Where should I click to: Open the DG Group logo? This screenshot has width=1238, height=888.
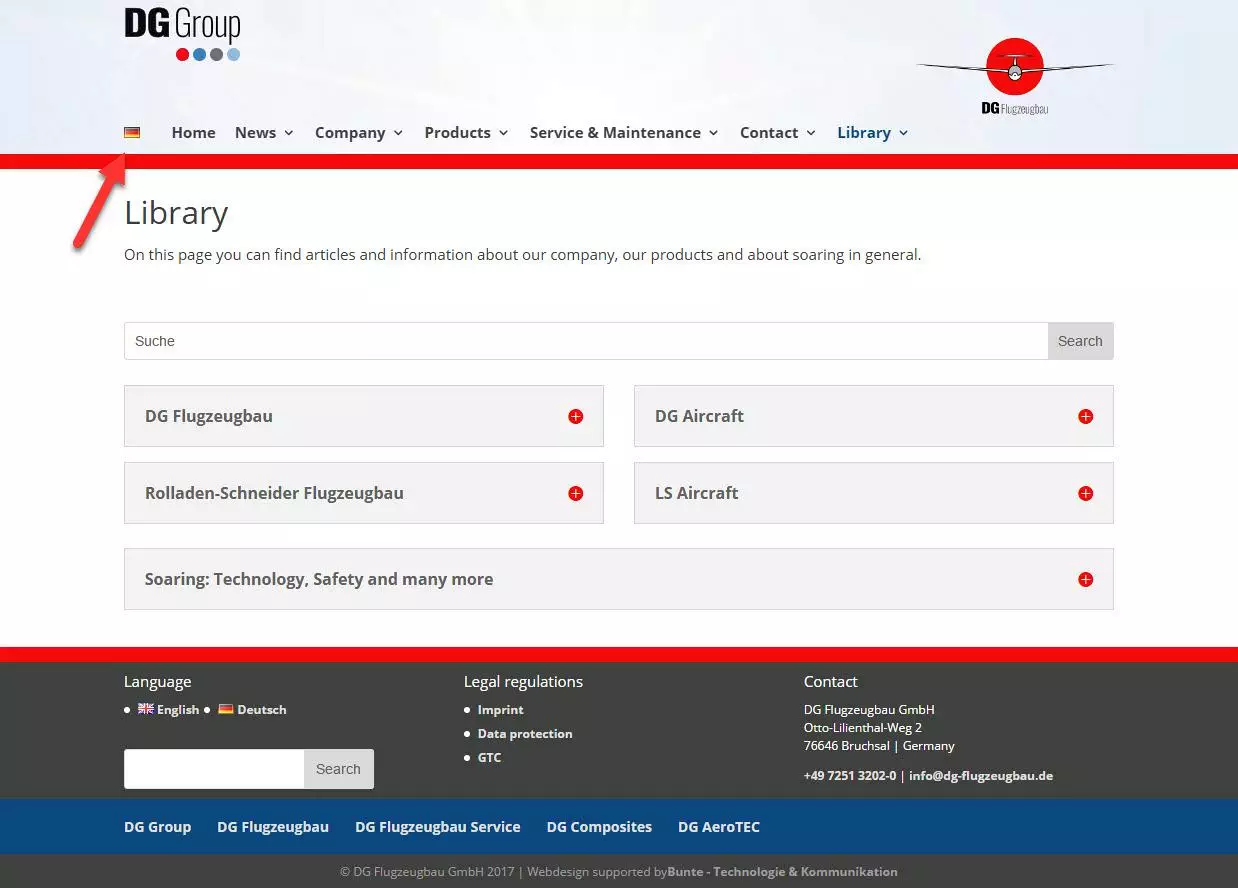coord(182,34)
